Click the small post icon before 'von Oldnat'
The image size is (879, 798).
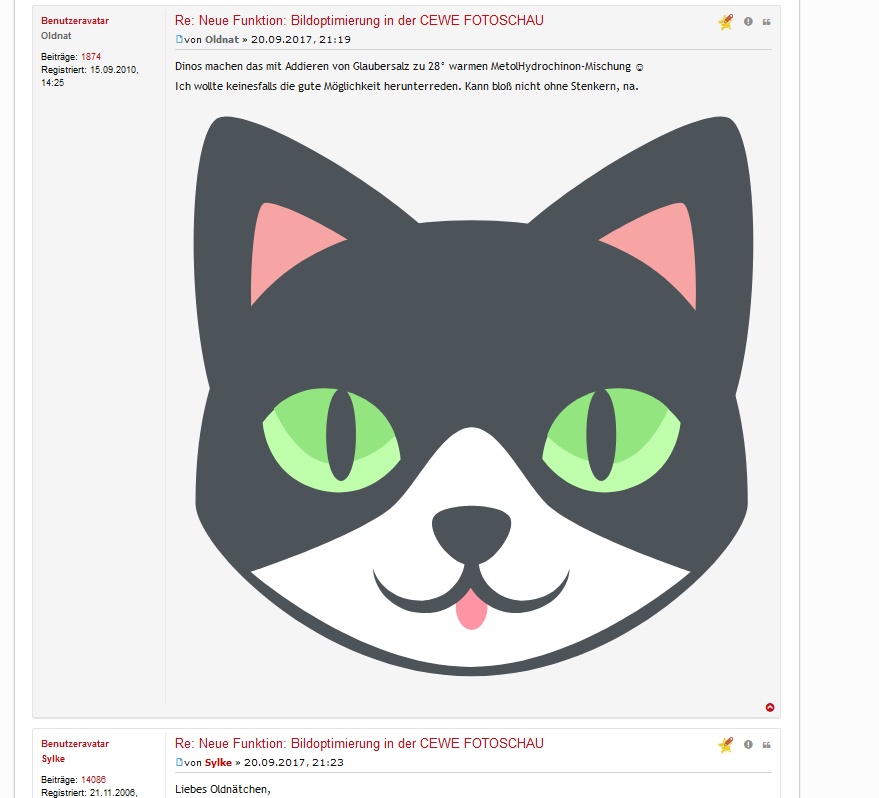(179, 39)
